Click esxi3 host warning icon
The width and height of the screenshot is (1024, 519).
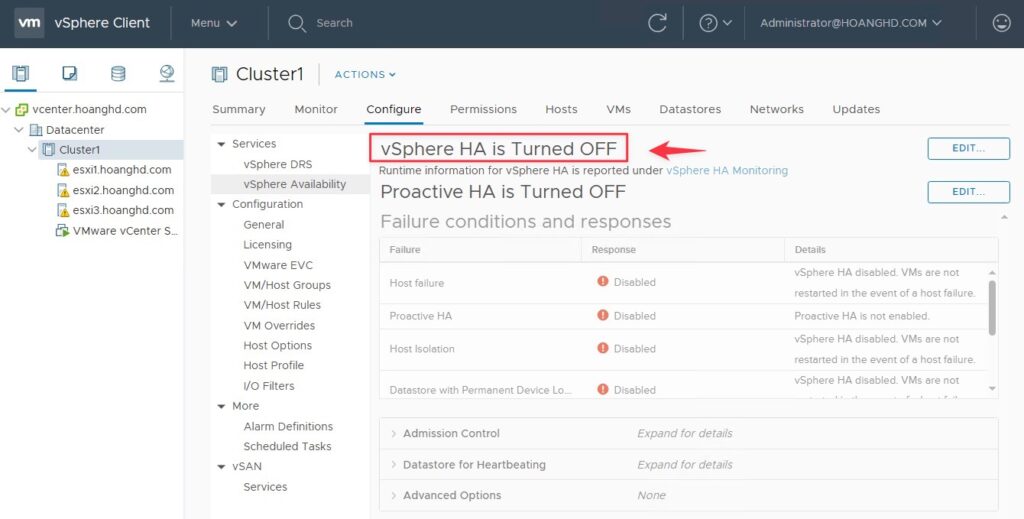coord(63,210)
